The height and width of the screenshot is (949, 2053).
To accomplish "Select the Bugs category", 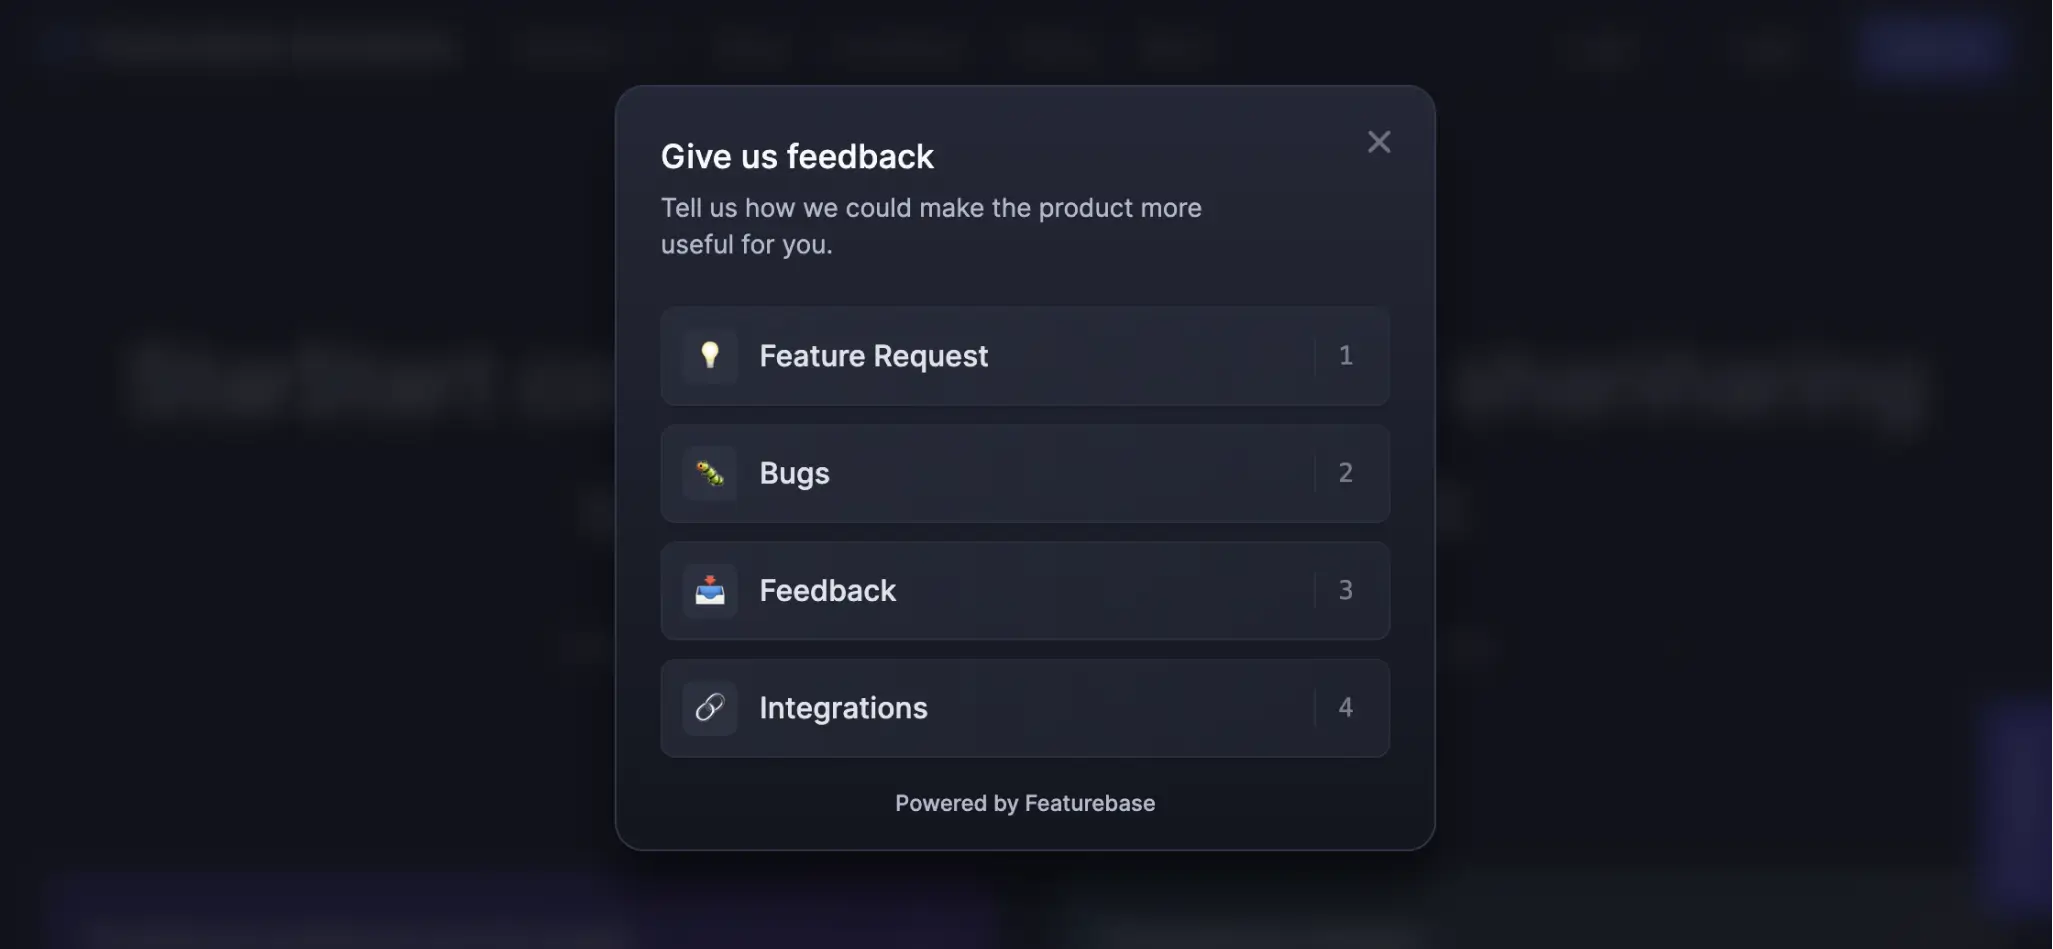I will 1024,473.
